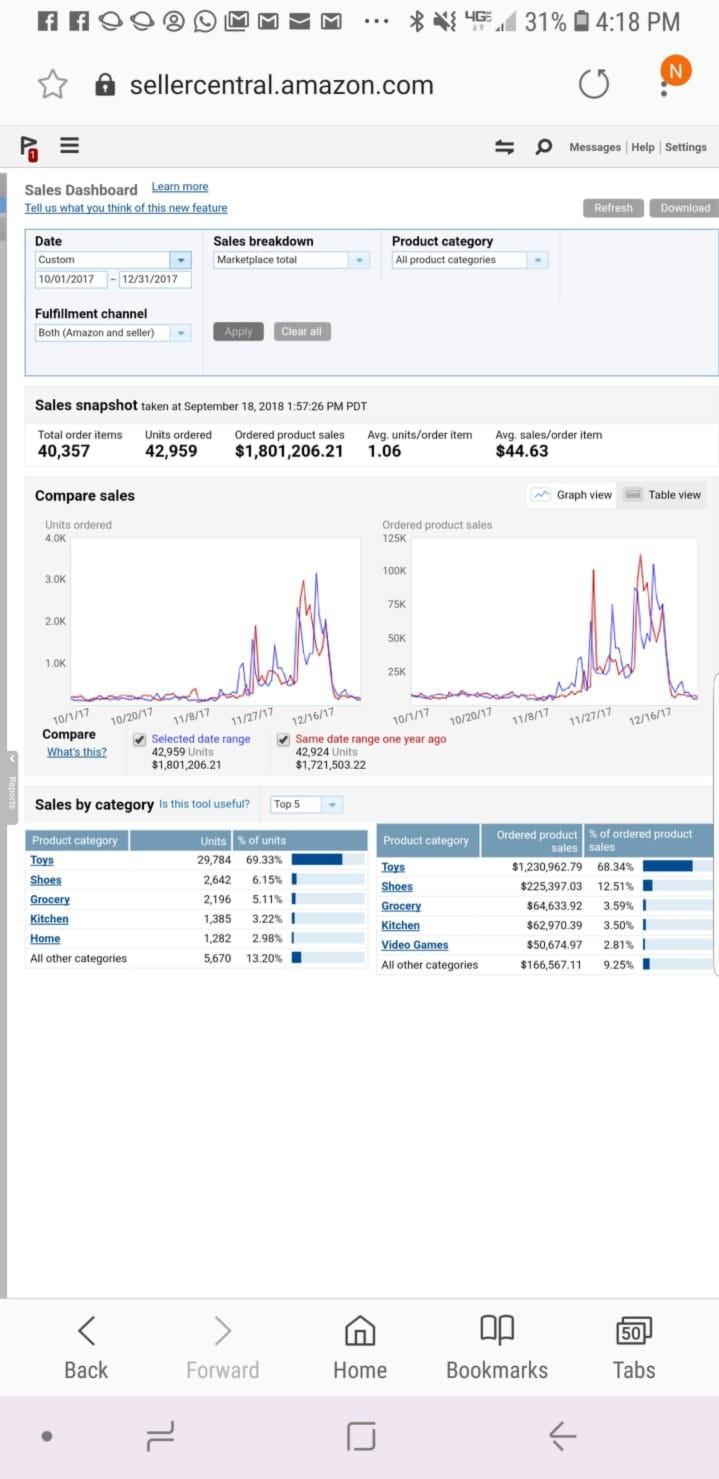Switch to Graph view

click(572, 495)
